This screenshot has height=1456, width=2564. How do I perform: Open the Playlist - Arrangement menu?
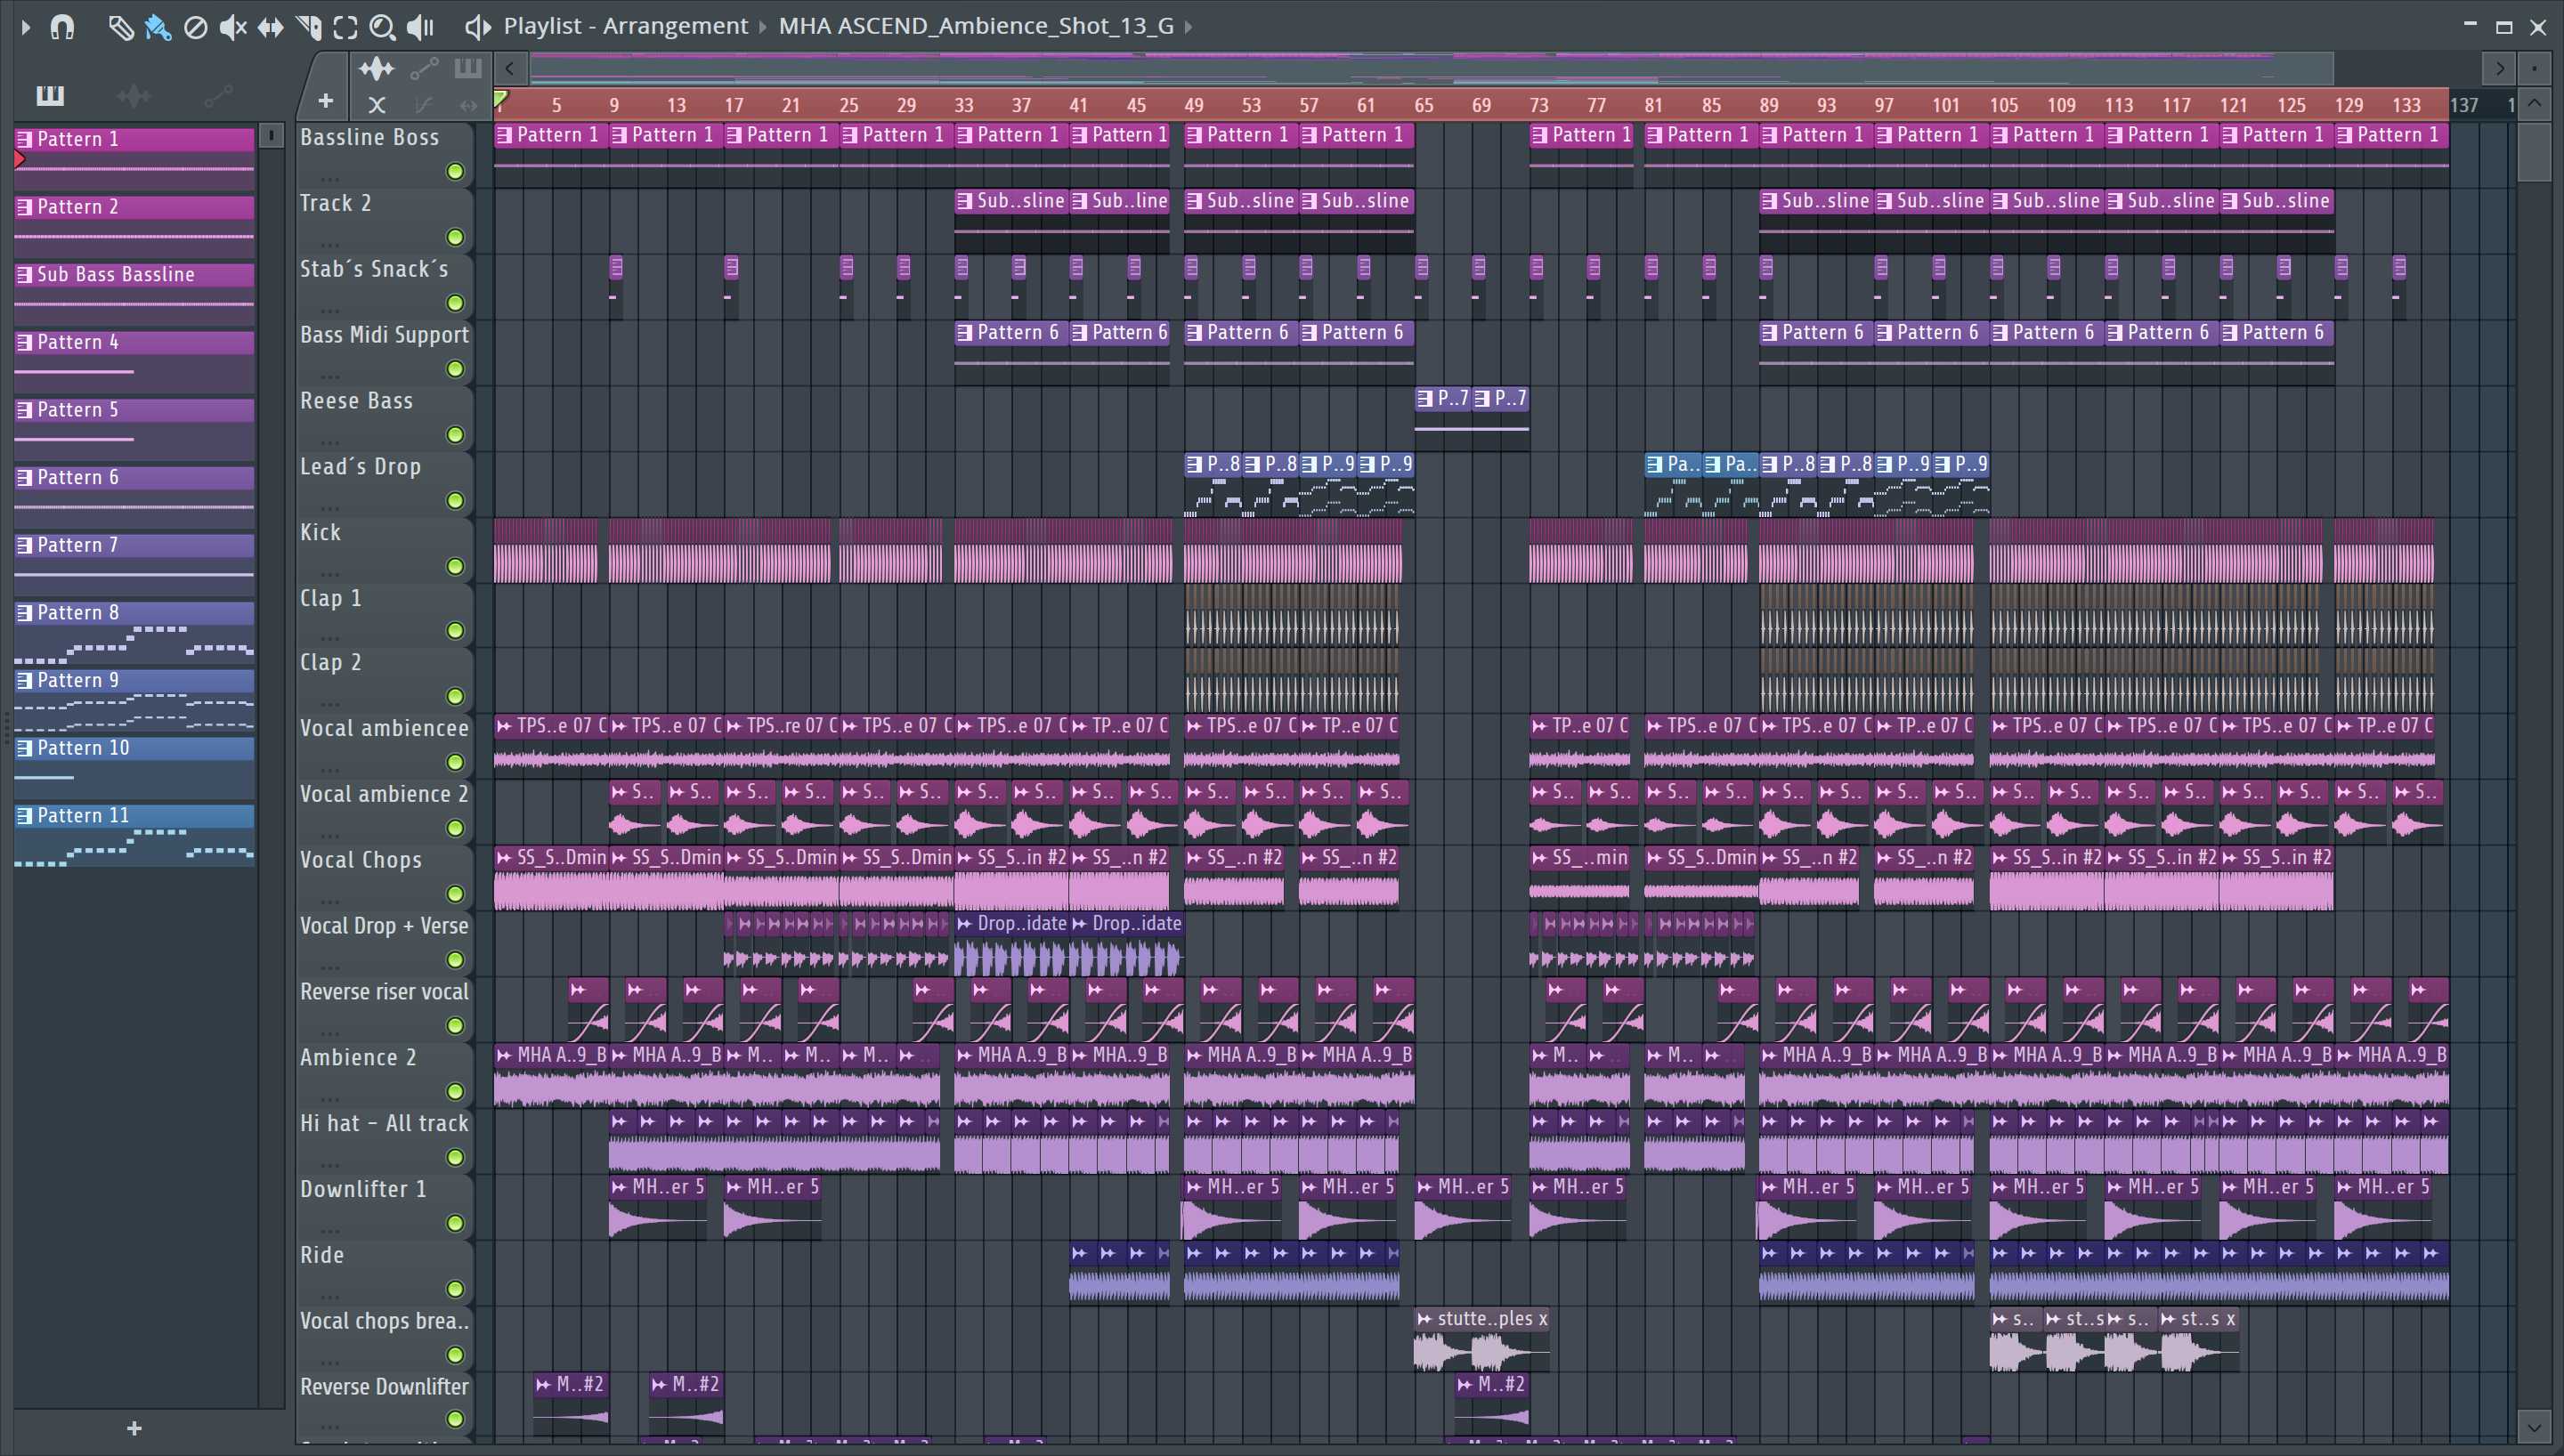point(626,26)
